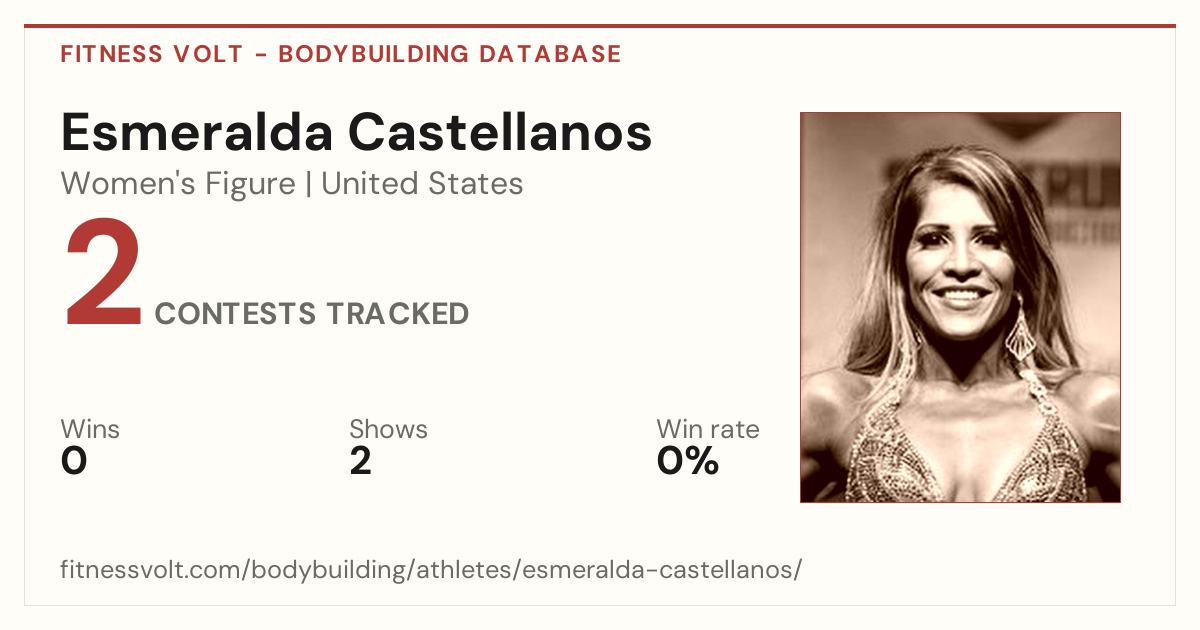Screen dimensions: 1200x630
Task: Click the first name Esmeralda in heading
Action: pyautogui.click(x=196, y=133)
